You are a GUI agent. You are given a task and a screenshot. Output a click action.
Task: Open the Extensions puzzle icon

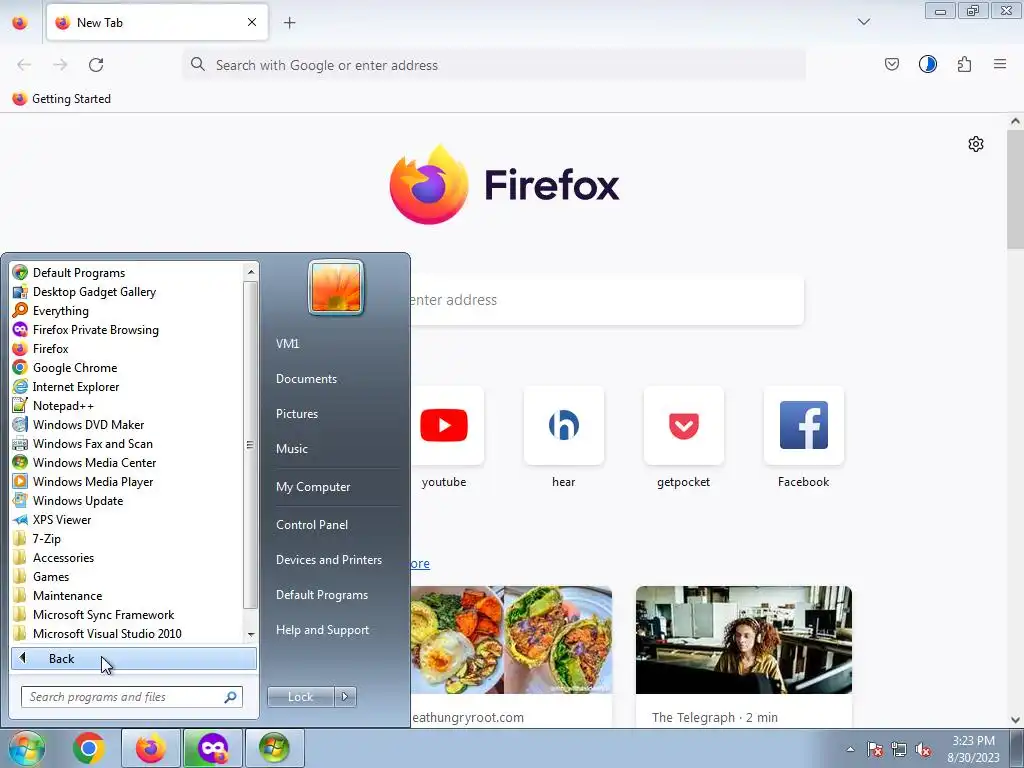point(964,64)
